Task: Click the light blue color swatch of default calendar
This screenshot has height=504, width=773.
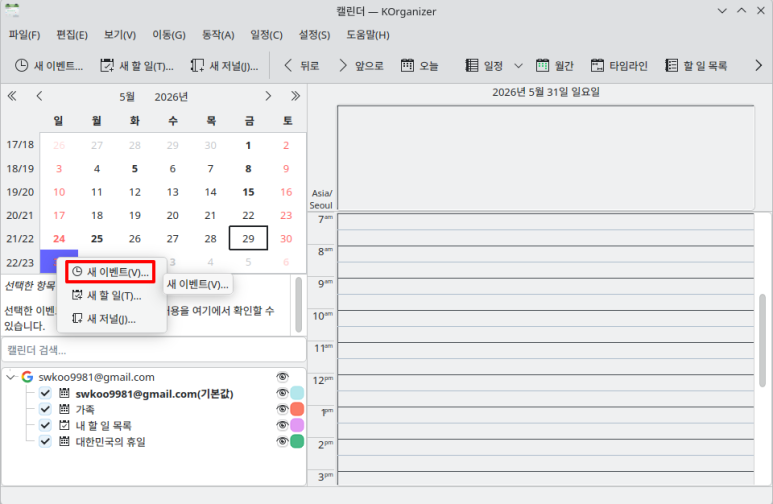Action: click(297, 393)
